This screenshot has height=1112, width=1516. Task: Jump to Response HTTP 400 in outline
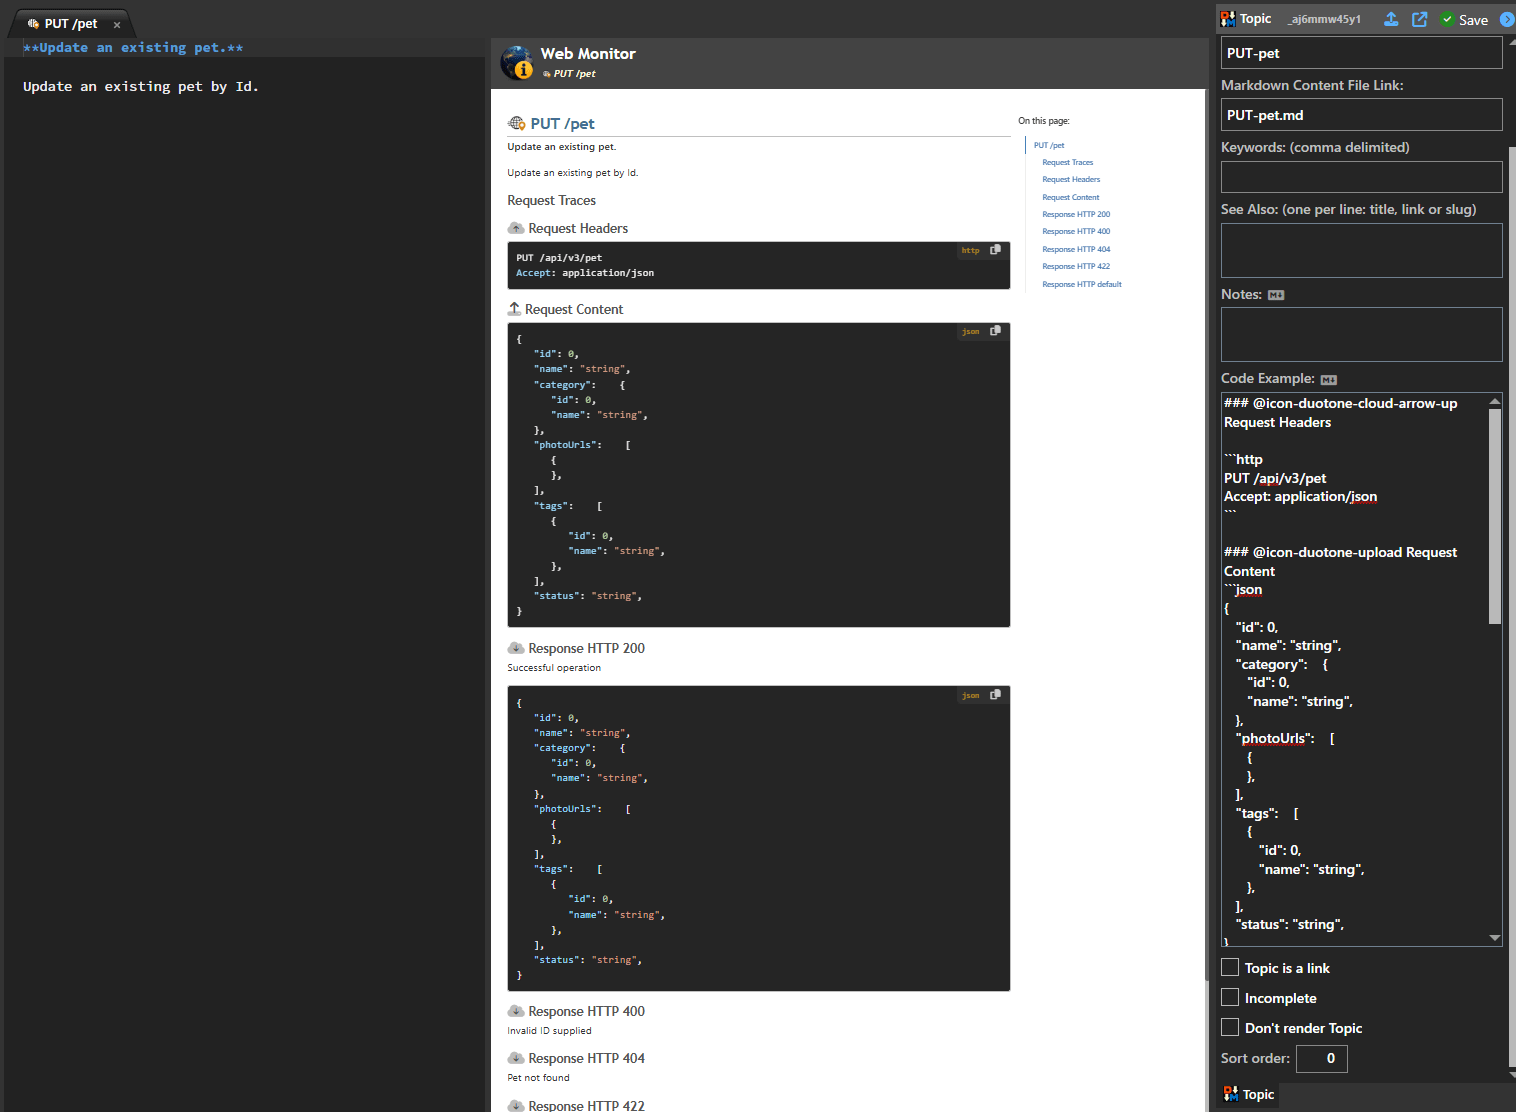[1076, 231]
